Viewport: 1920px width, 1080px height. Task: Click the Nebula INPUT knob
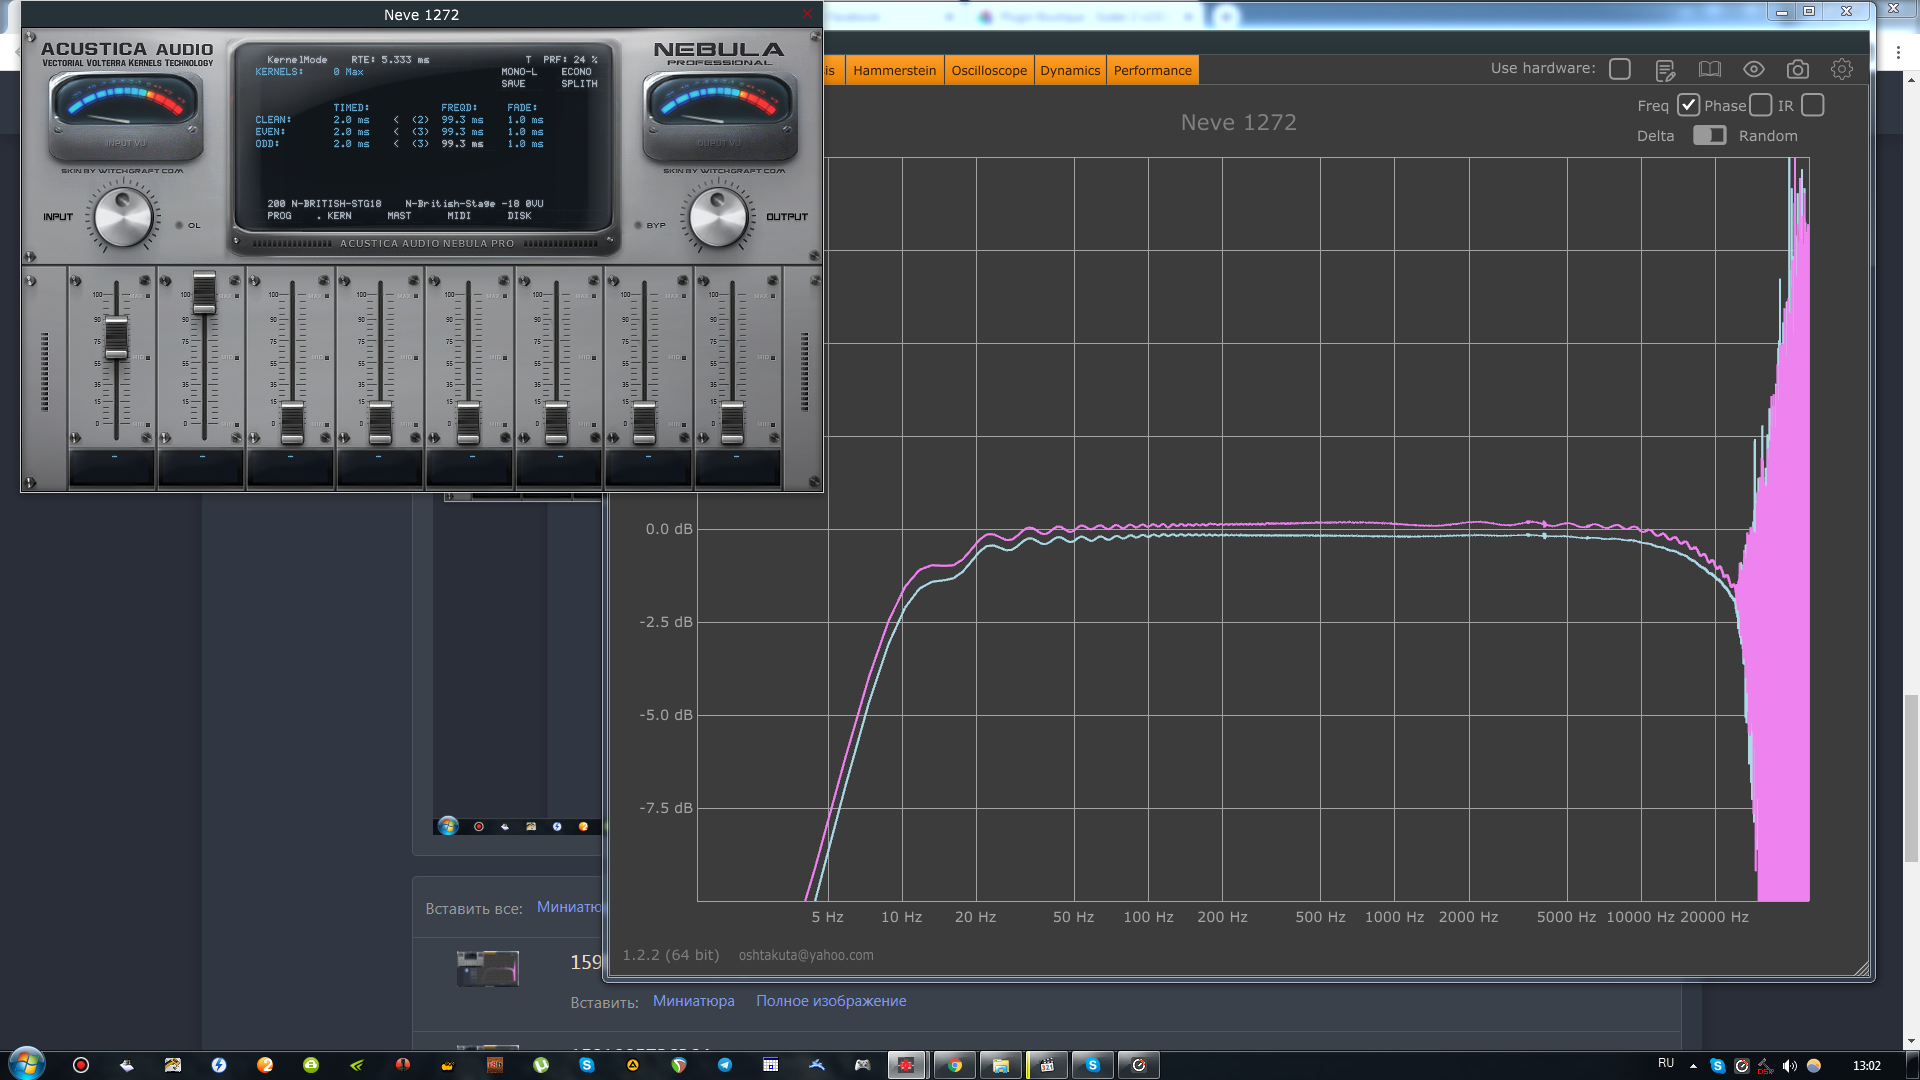[x=123, y=217]
